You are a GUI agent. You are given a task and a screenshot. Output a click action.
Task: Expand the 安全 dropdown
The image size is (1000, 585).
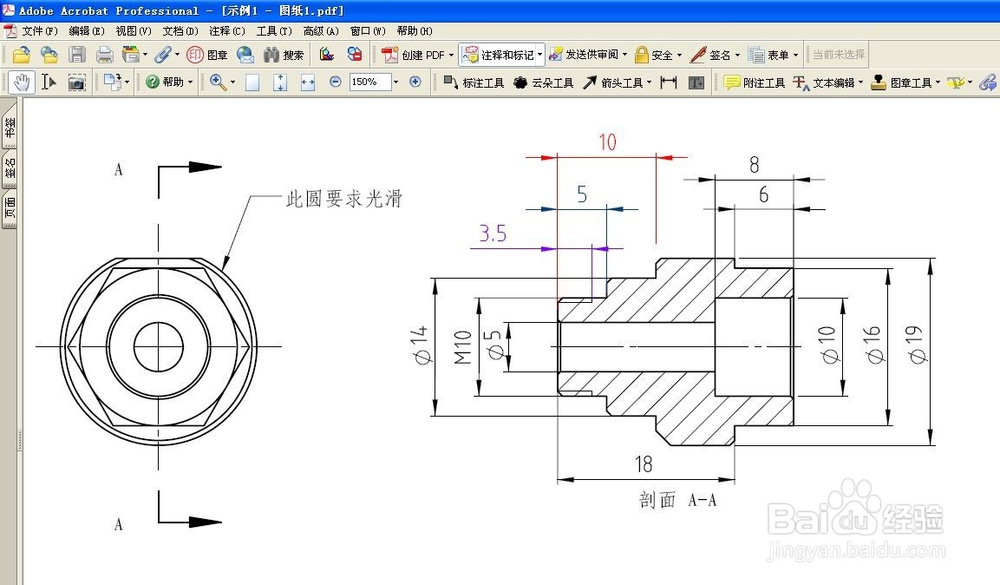coord(679,56)
